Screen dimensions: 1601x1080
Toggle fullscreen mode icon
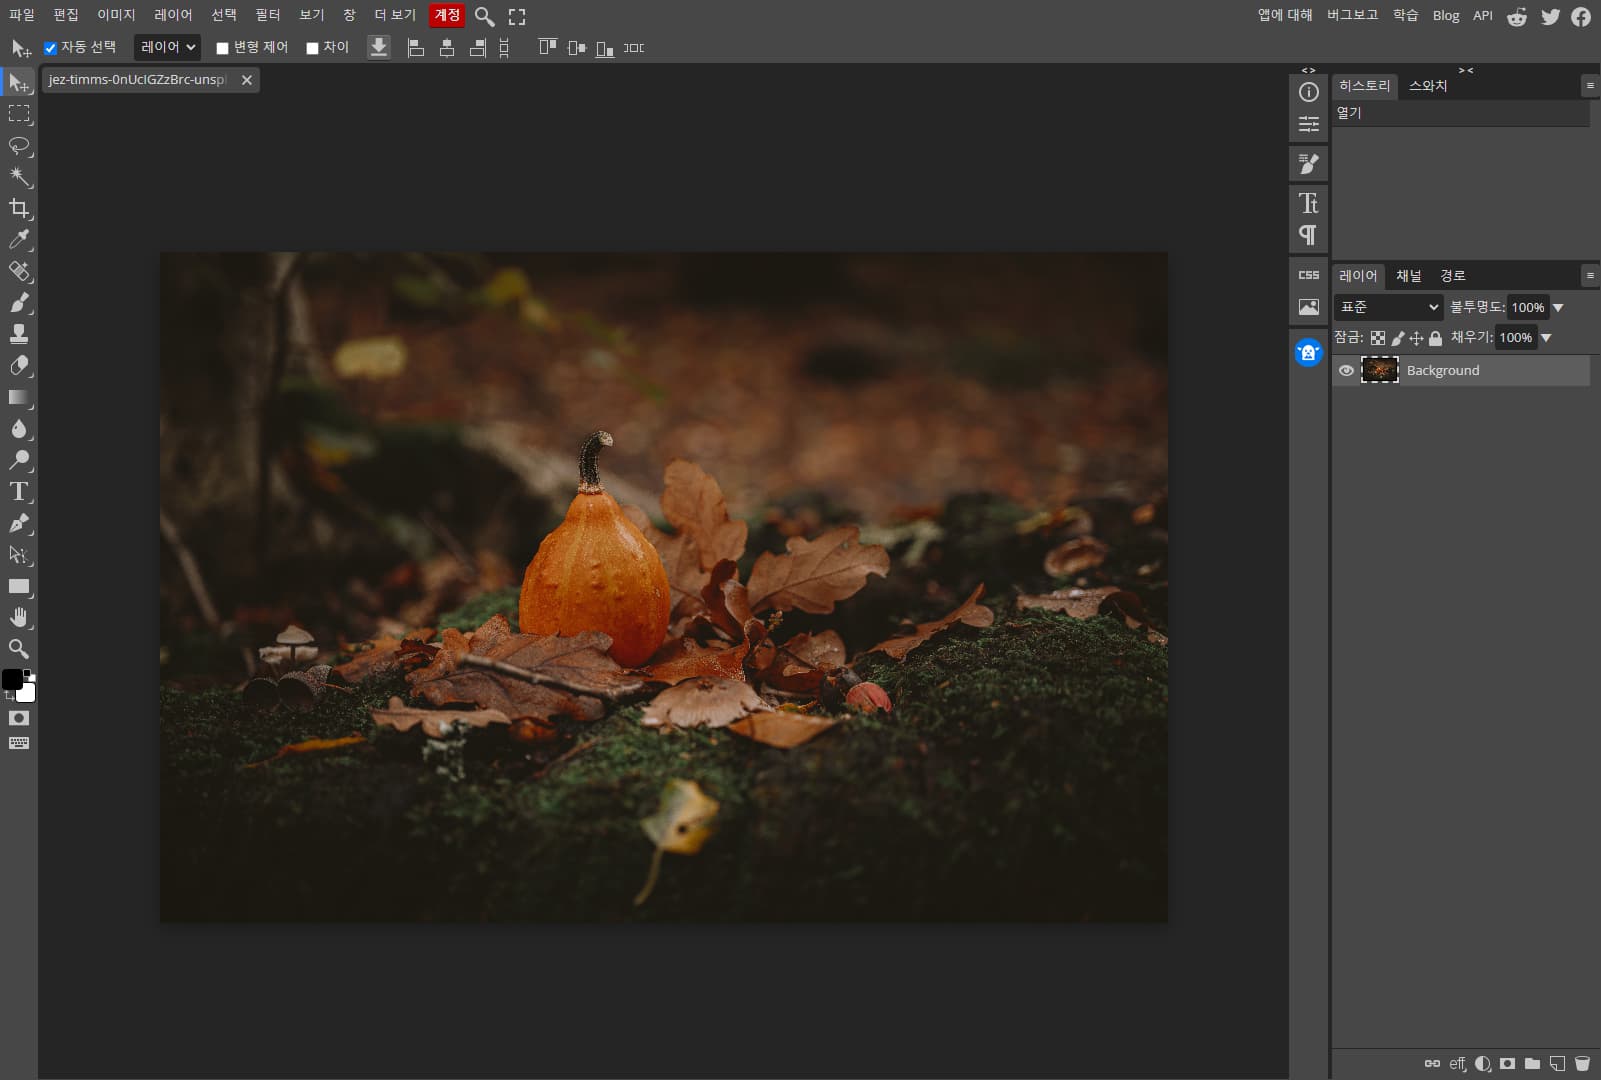(517, 16)
